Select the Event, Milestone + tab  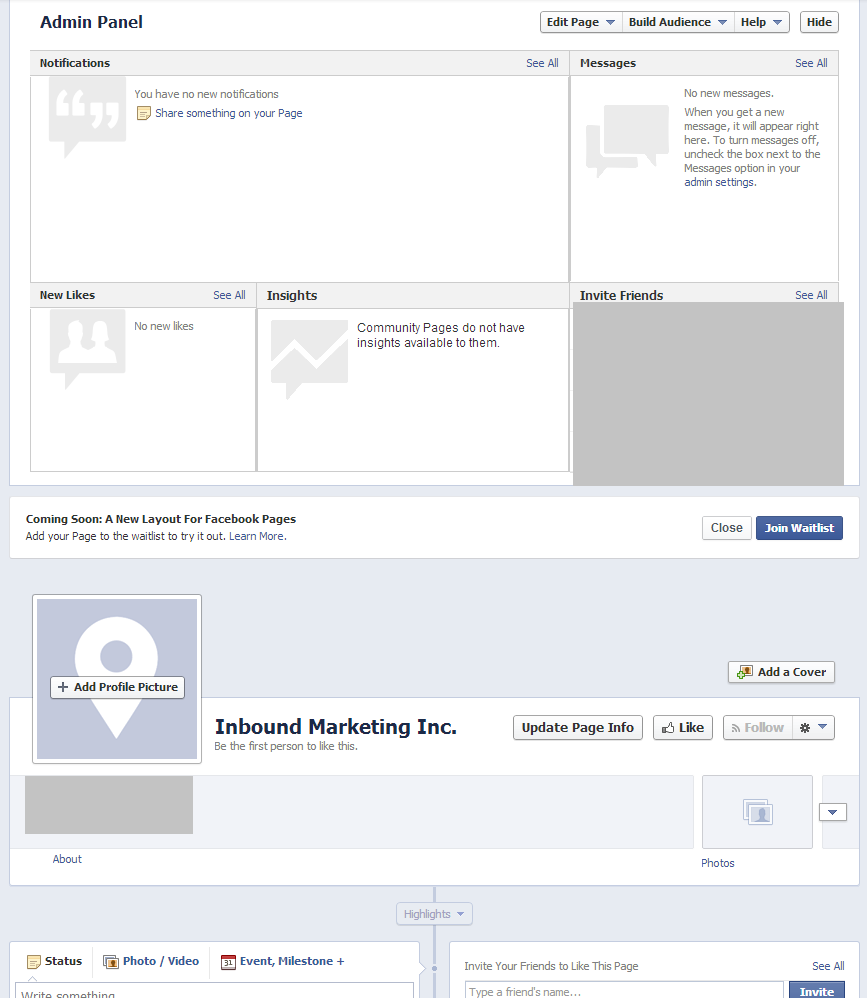[x=283, y=961]
